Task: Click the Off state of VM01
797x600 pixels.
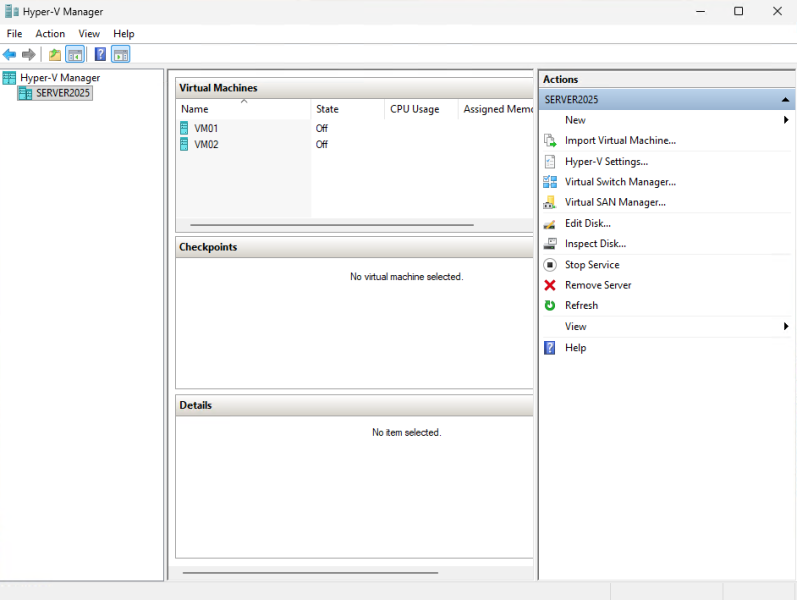Action: (322, 128)
